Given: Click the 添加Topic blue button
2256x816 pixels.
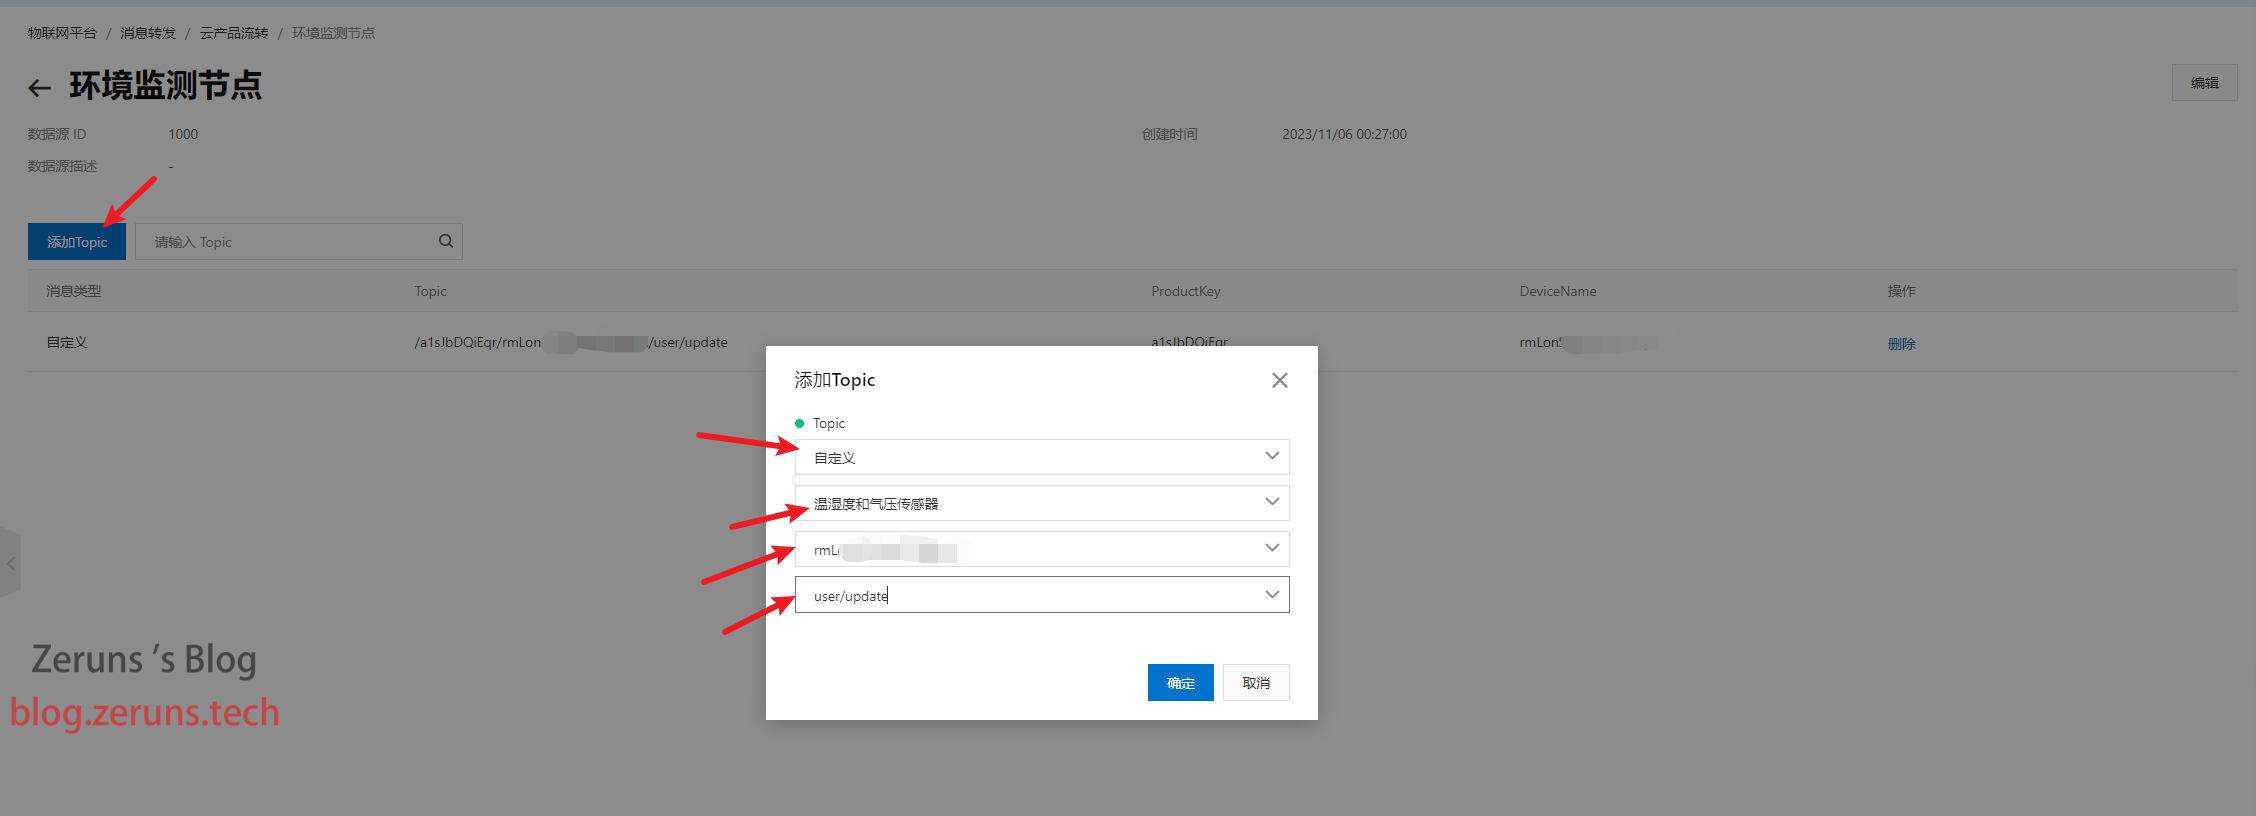Looking at the screenshot, I should [x=77, y=242].
